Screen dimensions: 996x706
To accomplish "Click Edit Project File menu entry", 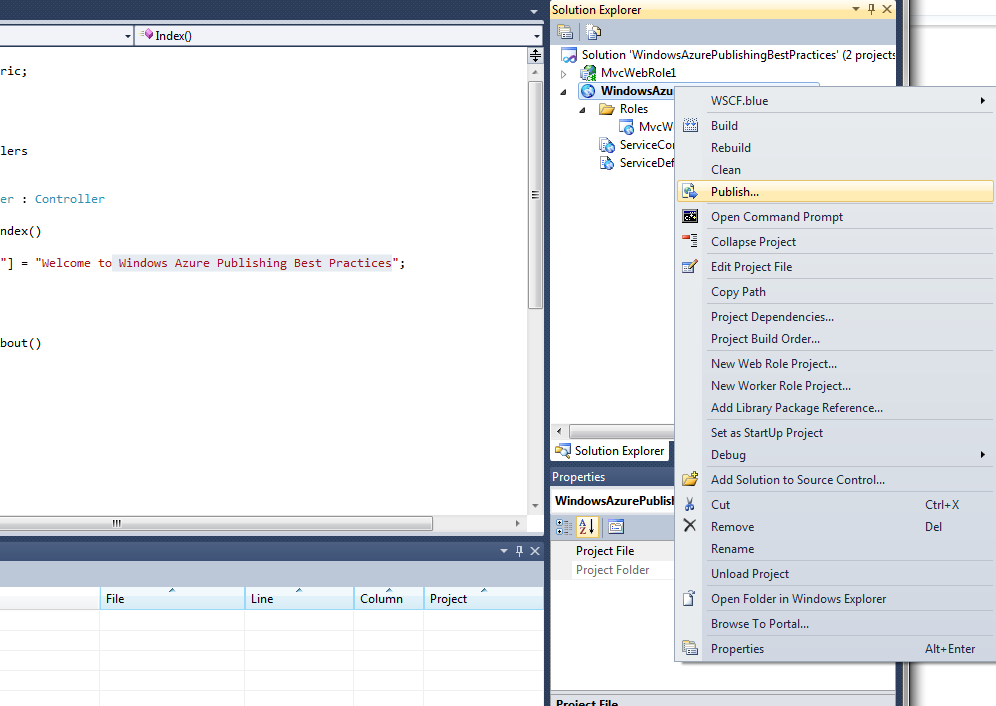I will [x=835, y=267].
